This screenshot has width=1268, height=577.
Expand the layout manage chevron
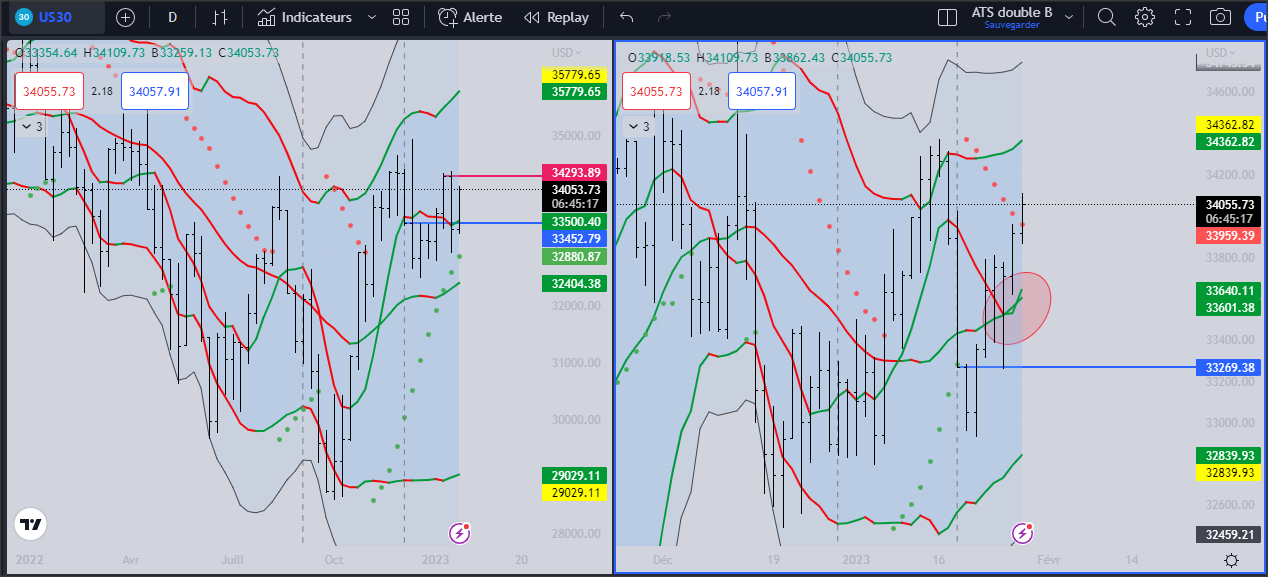click(1070, 17)
